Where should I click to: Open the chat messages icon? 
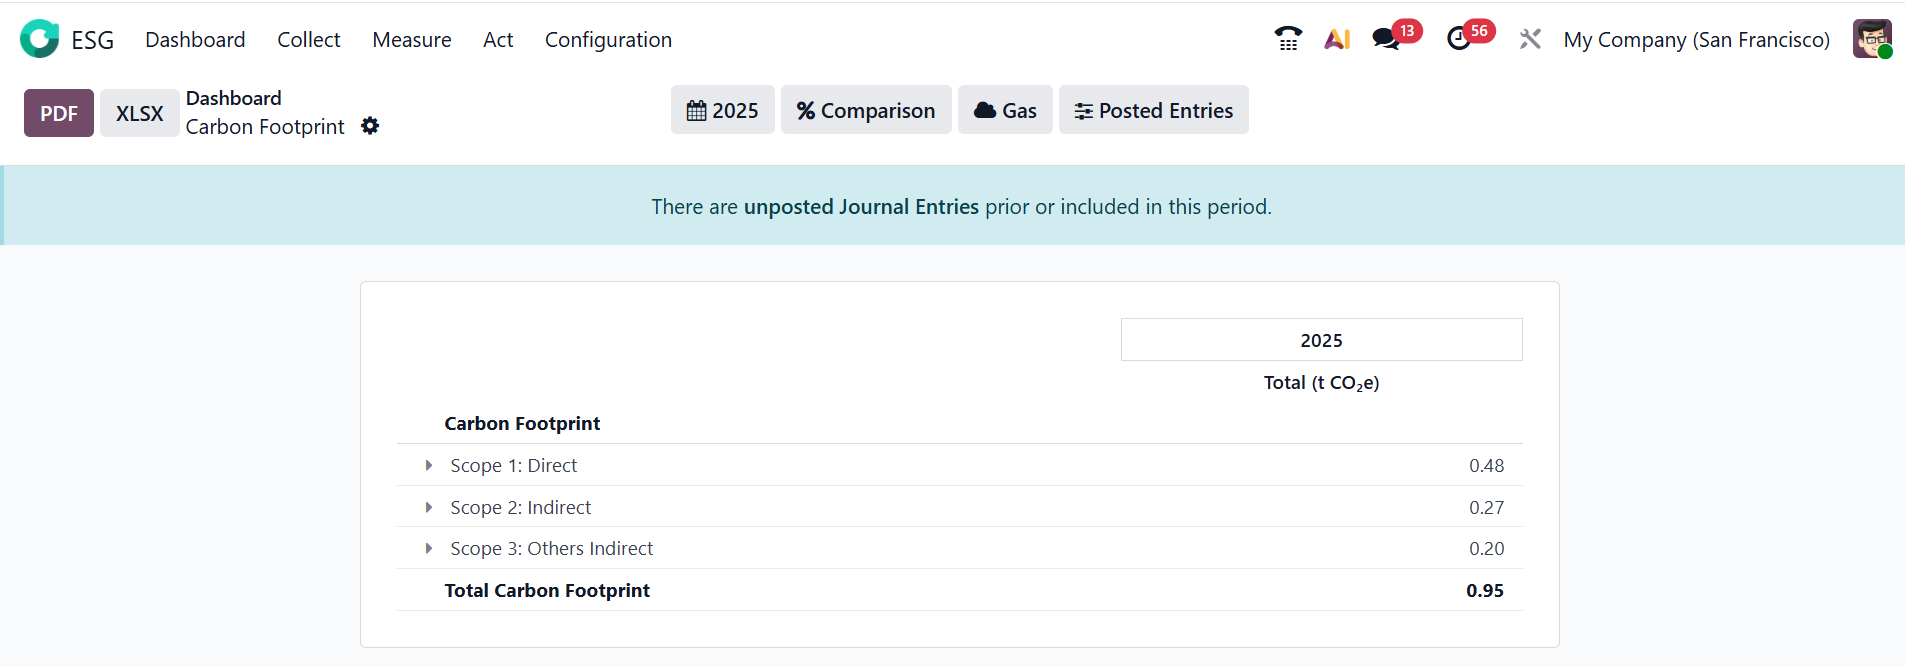[x=1386, y=39]
